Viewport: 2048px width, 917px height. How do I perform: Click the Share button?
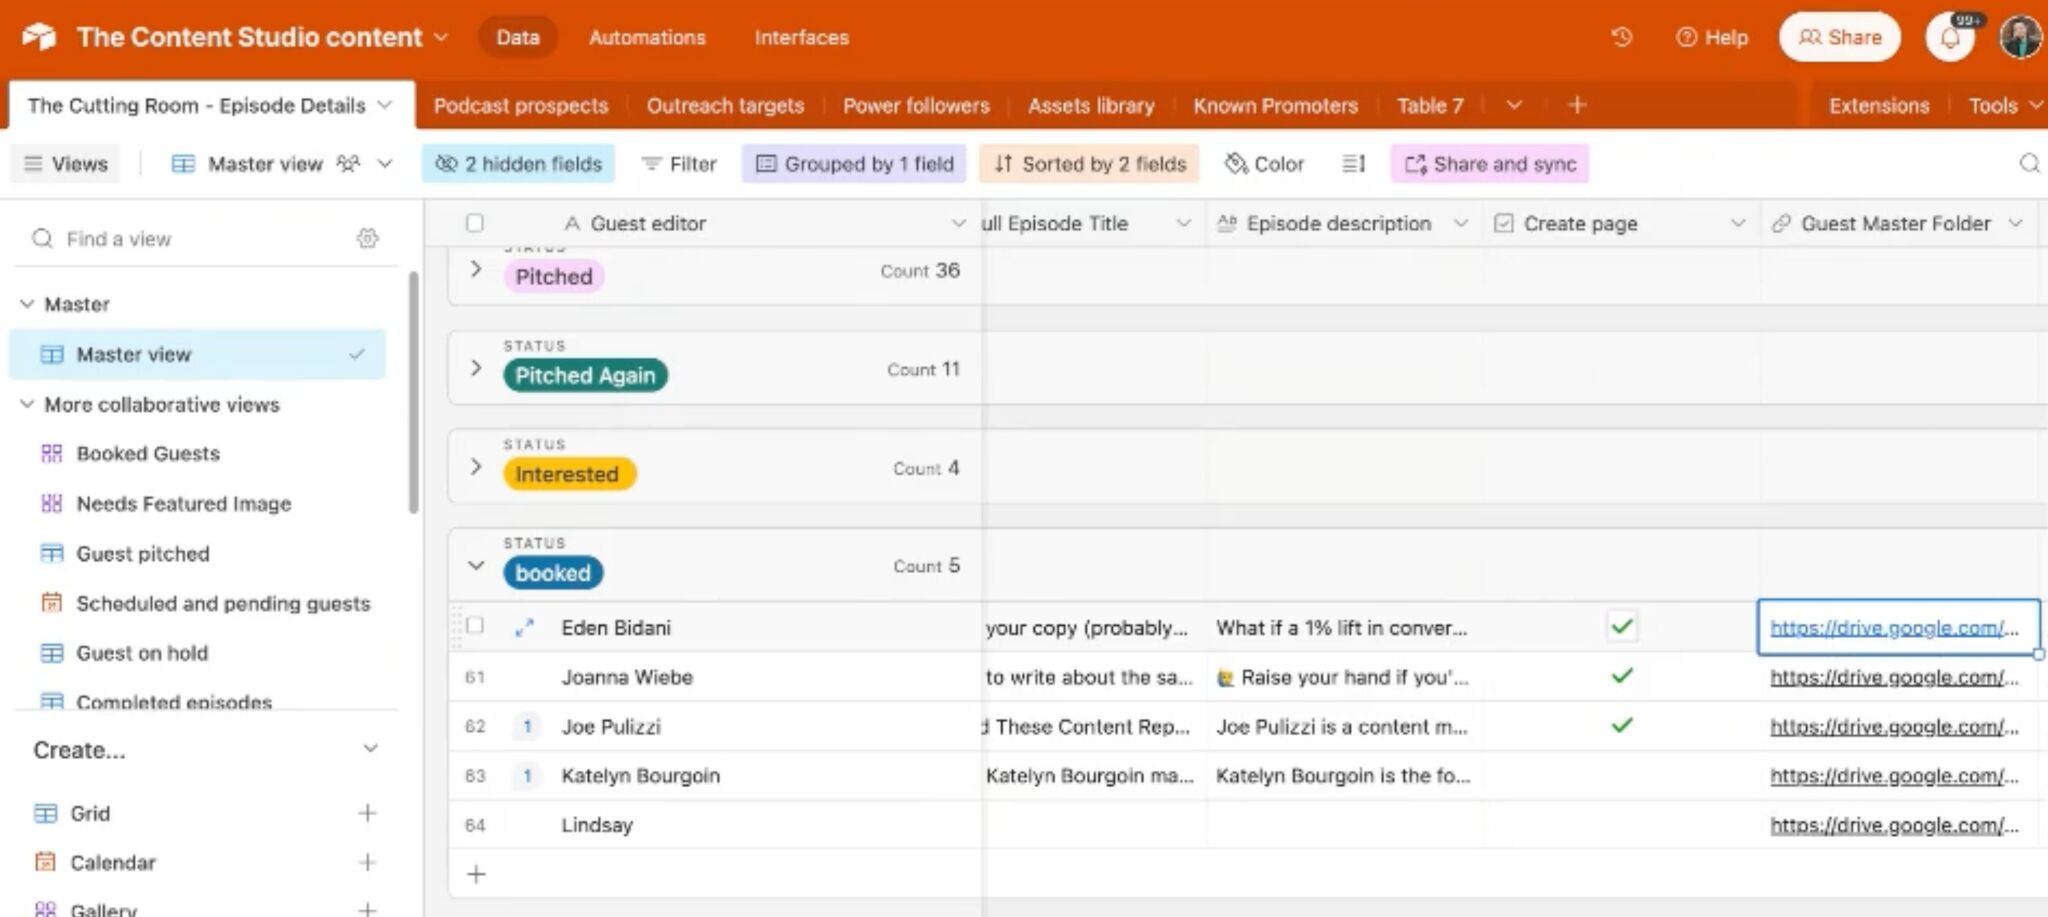(x=1839, y=37)
